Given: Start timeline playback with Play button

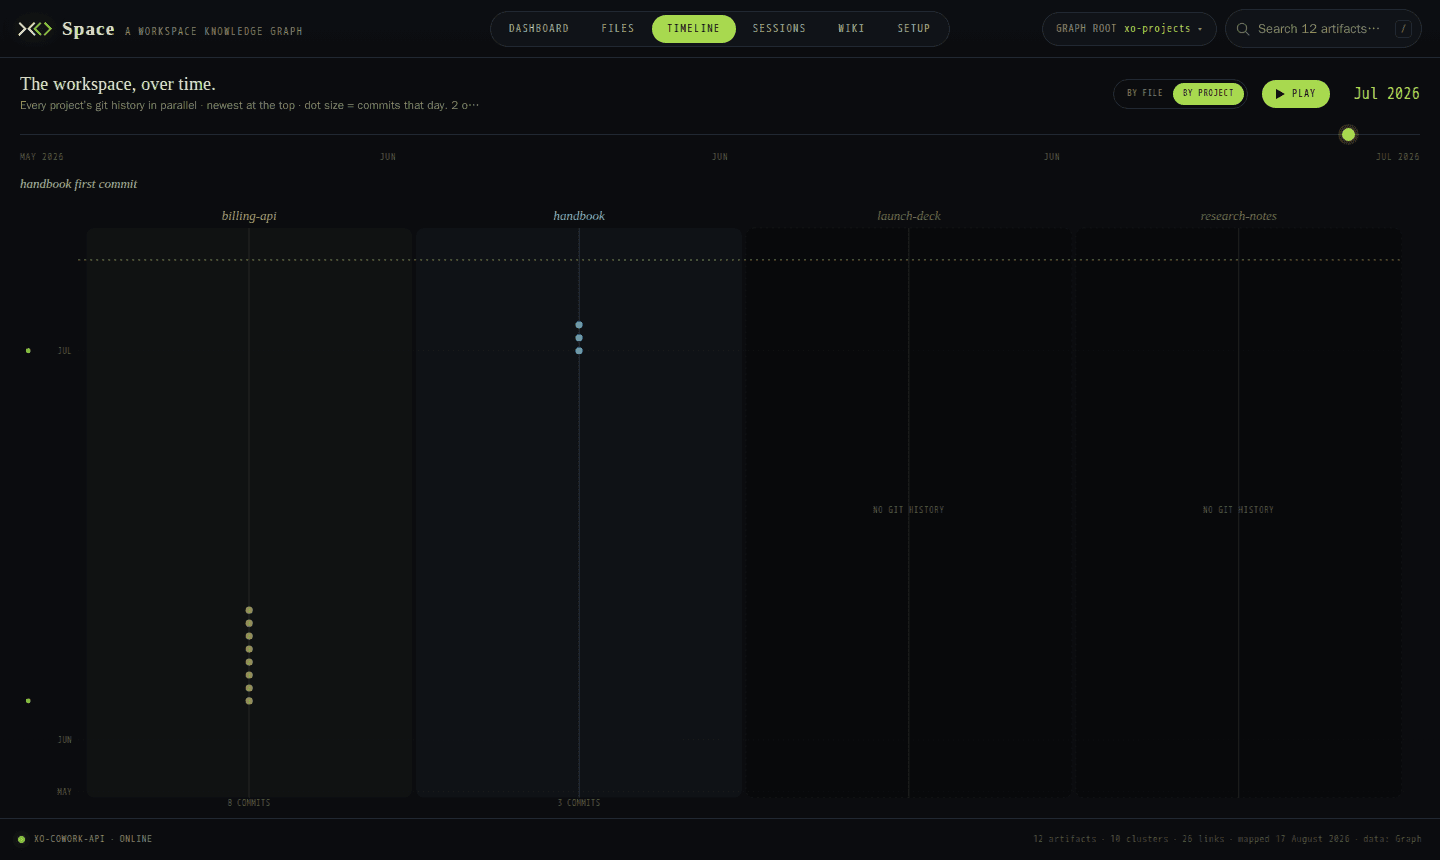Looking at the screenshot, I should [1296, 94].
